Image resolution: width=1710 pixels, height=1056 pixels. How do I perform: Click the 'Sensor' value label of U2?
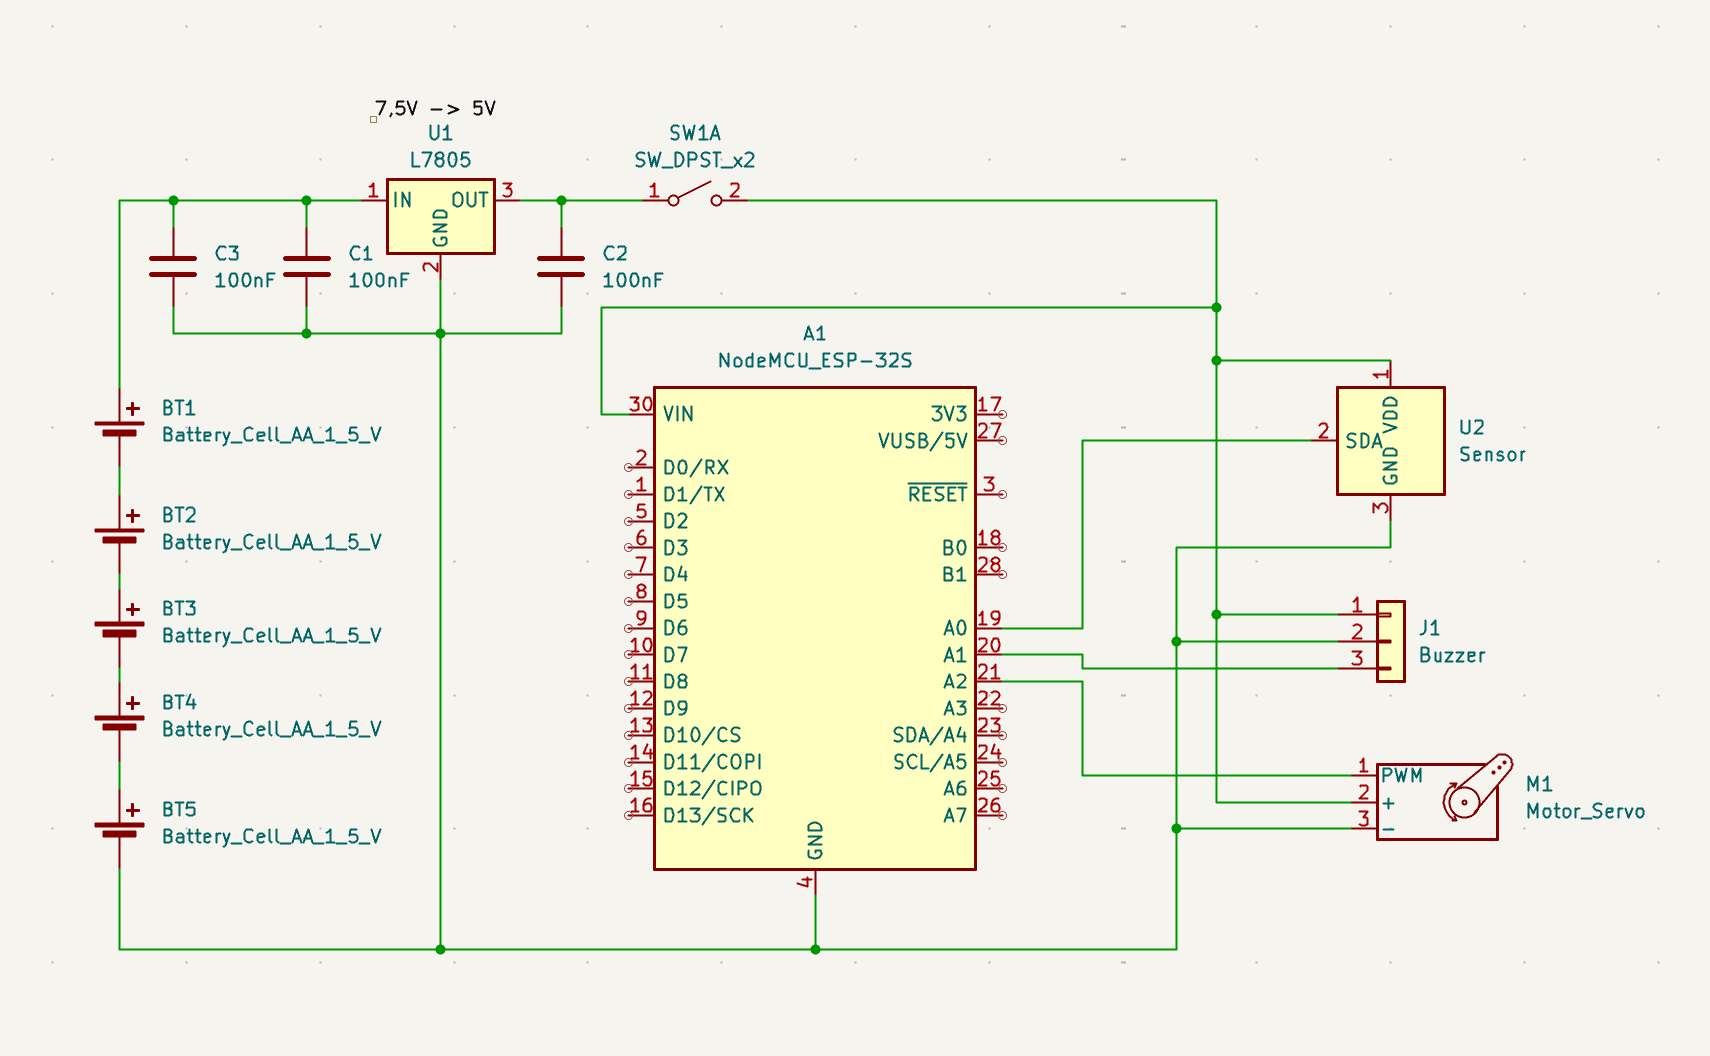[1492, 455]
